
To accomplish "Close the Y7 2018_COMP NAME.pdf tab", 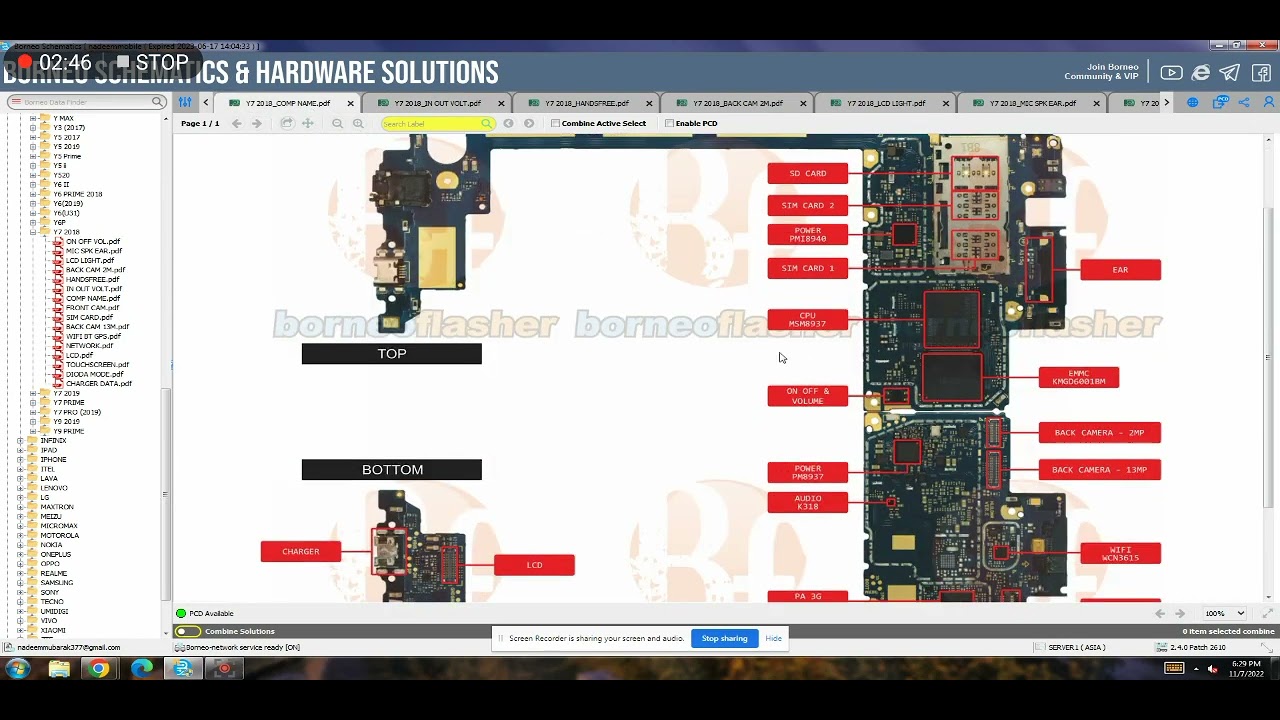I will pyautogui.click(x=350, y=103).
